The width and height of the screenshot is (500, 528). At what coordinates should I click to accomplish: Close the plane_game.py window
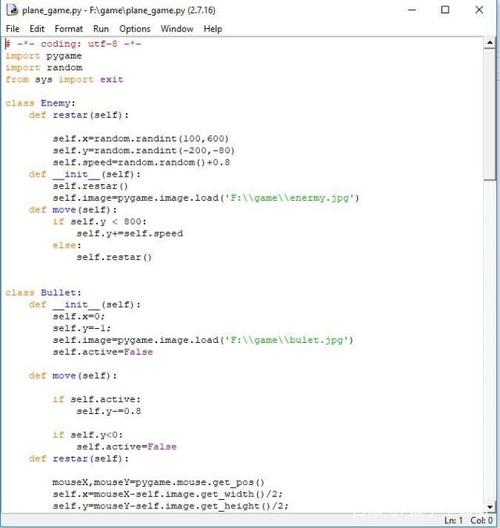[479, 10]
